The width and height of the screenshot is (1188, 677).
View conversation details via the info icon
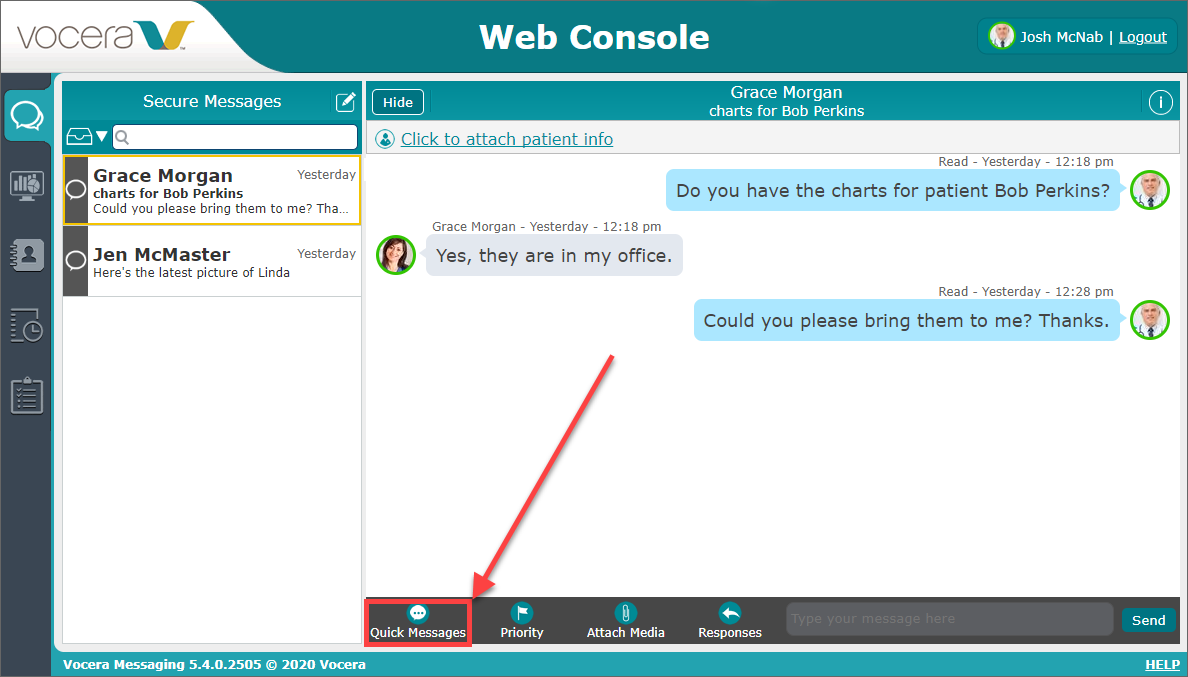(1161, 101)
